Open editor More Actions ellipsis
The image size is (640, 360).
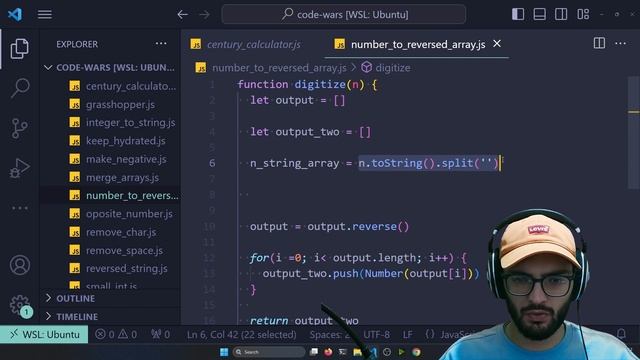pos(620,43)
